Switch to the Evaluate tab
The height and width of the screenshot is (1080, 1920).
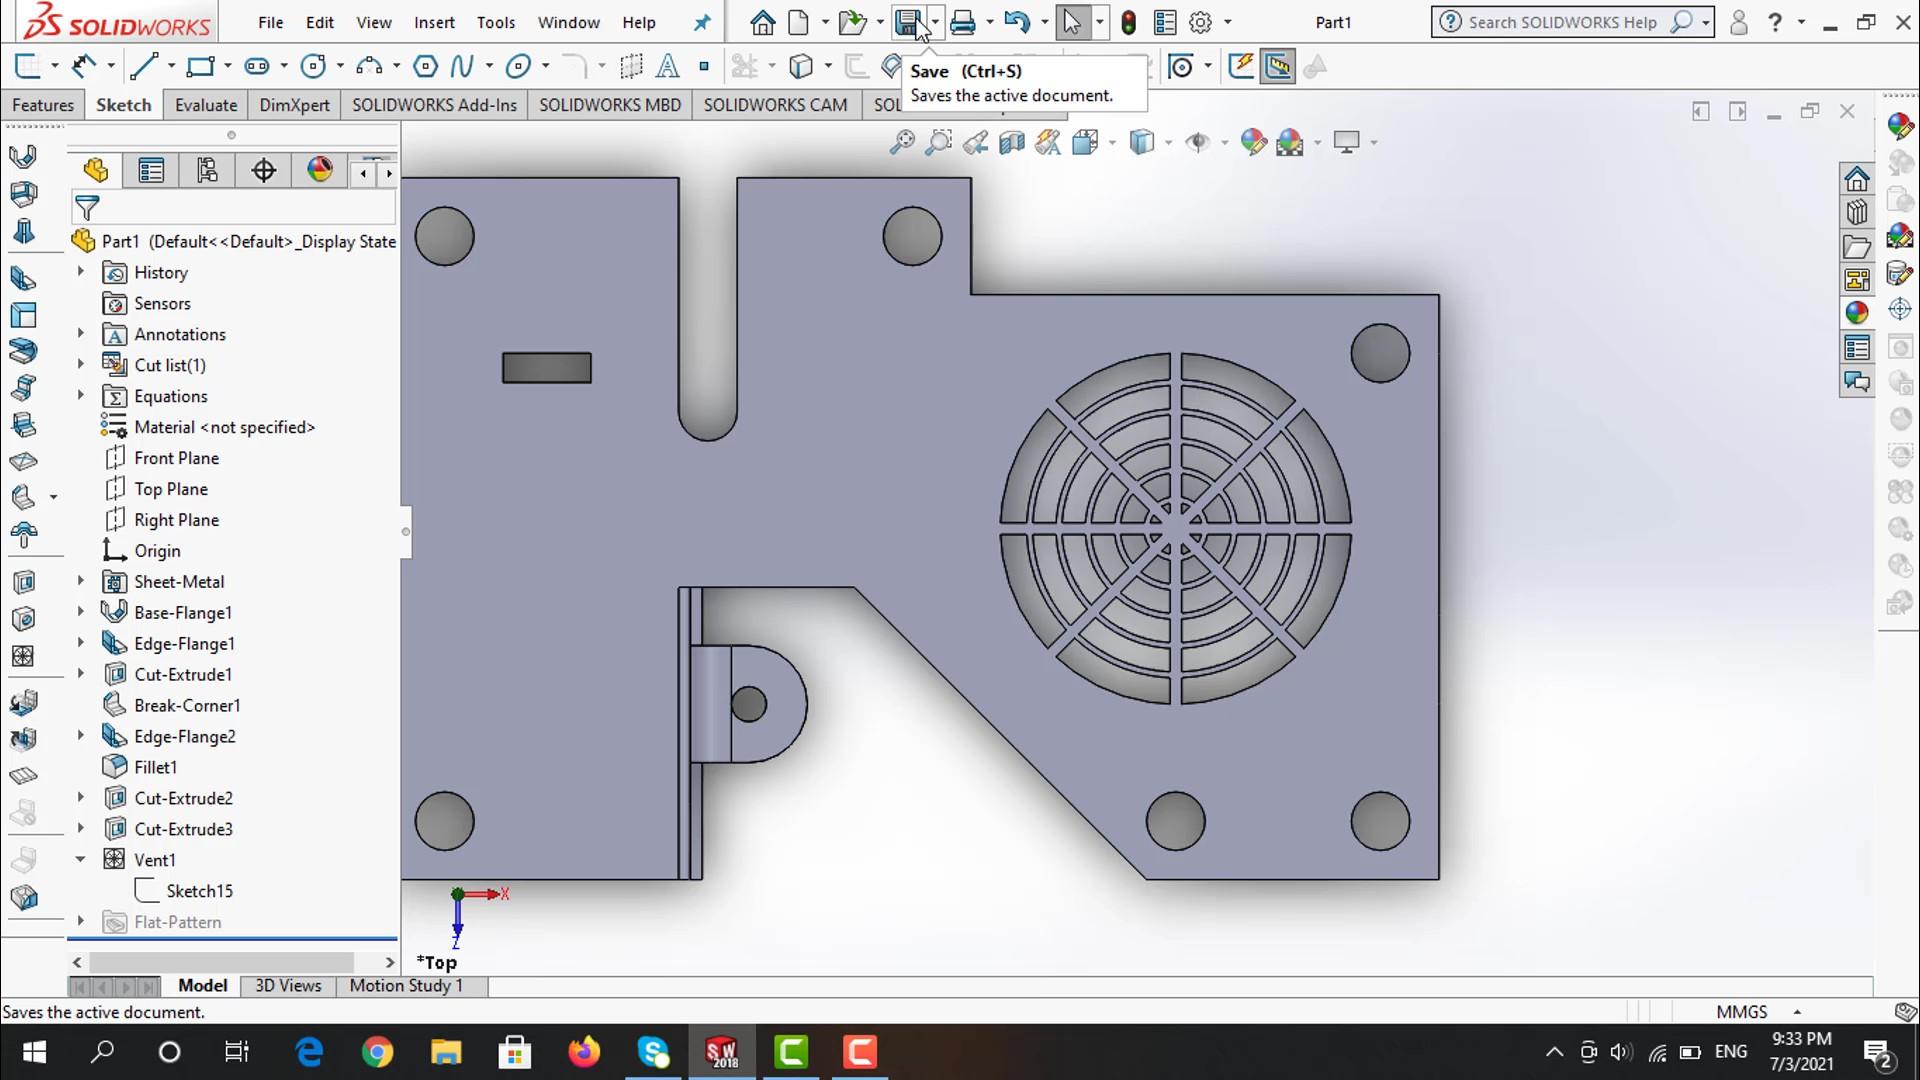(x=206, y=105)
